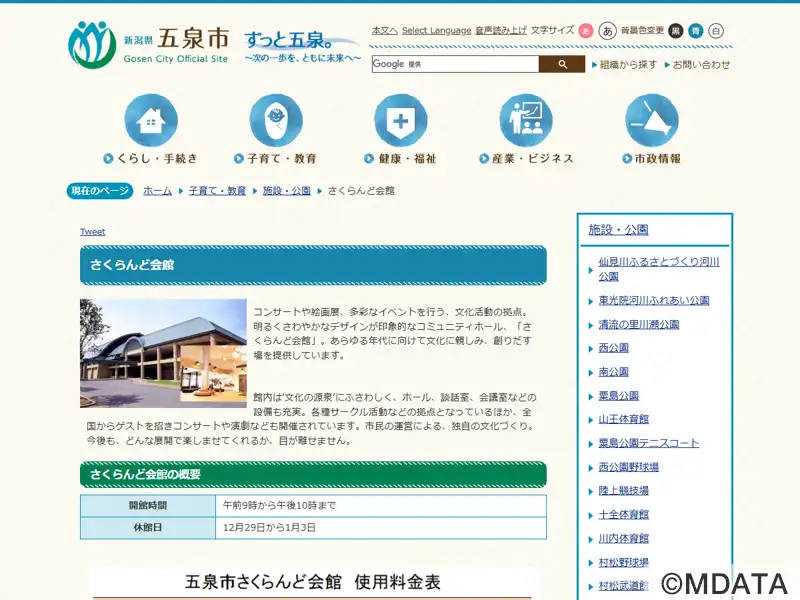Viewport: 800px width, 600px height.
Task: Select the large white あ text size icon
Action: click(x=608, y=31)
